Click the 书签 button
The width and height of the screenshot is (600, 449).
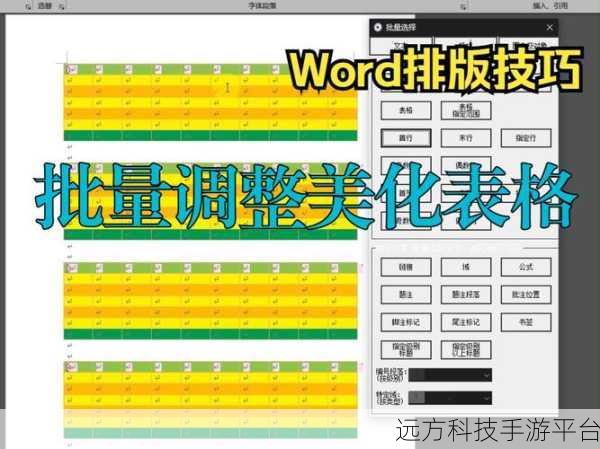tap(526, 322)
